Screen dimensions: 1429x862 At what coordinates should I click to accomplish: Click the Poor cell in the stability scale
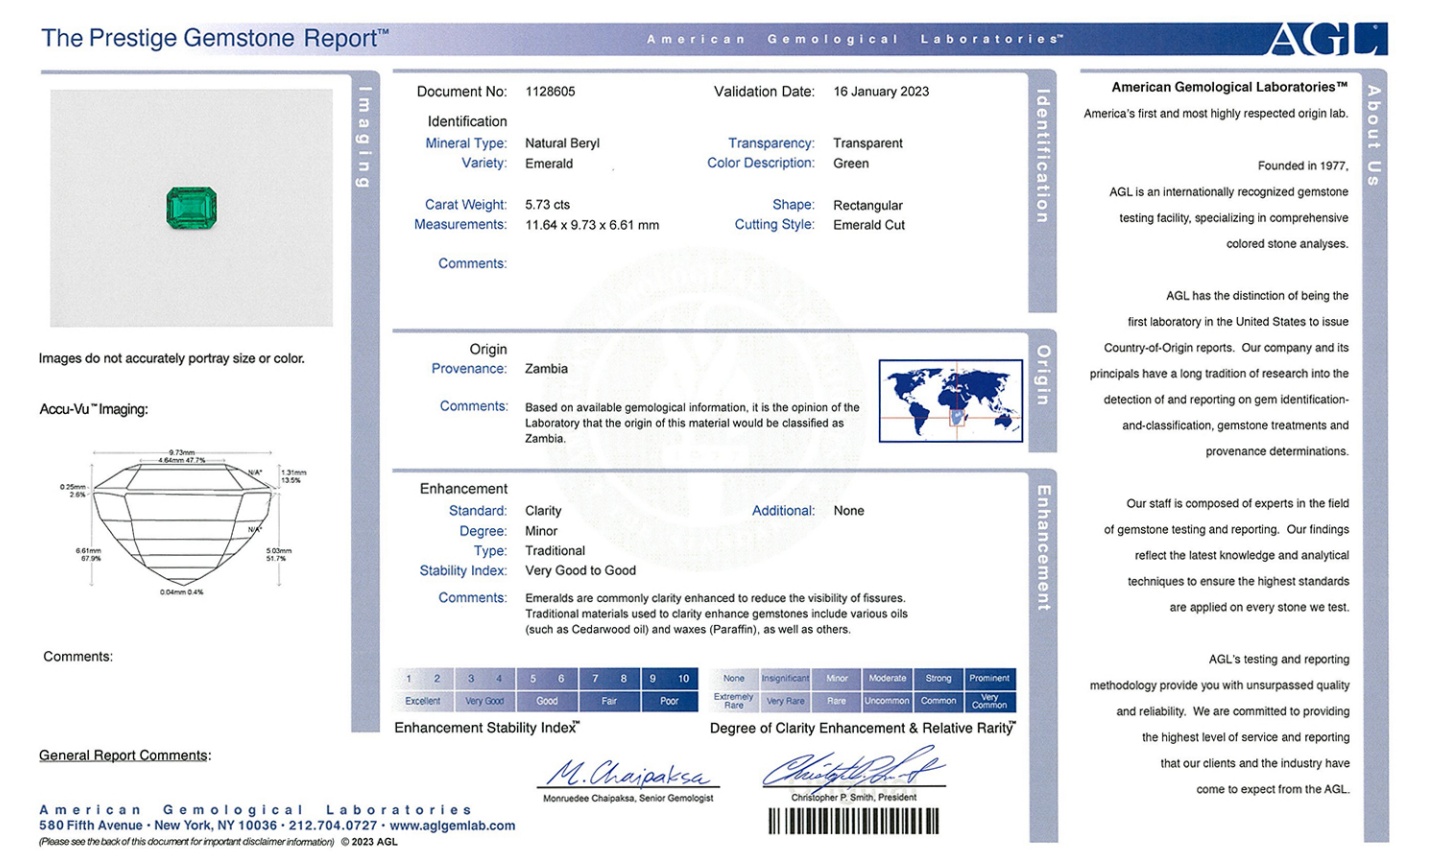point(669,701)
